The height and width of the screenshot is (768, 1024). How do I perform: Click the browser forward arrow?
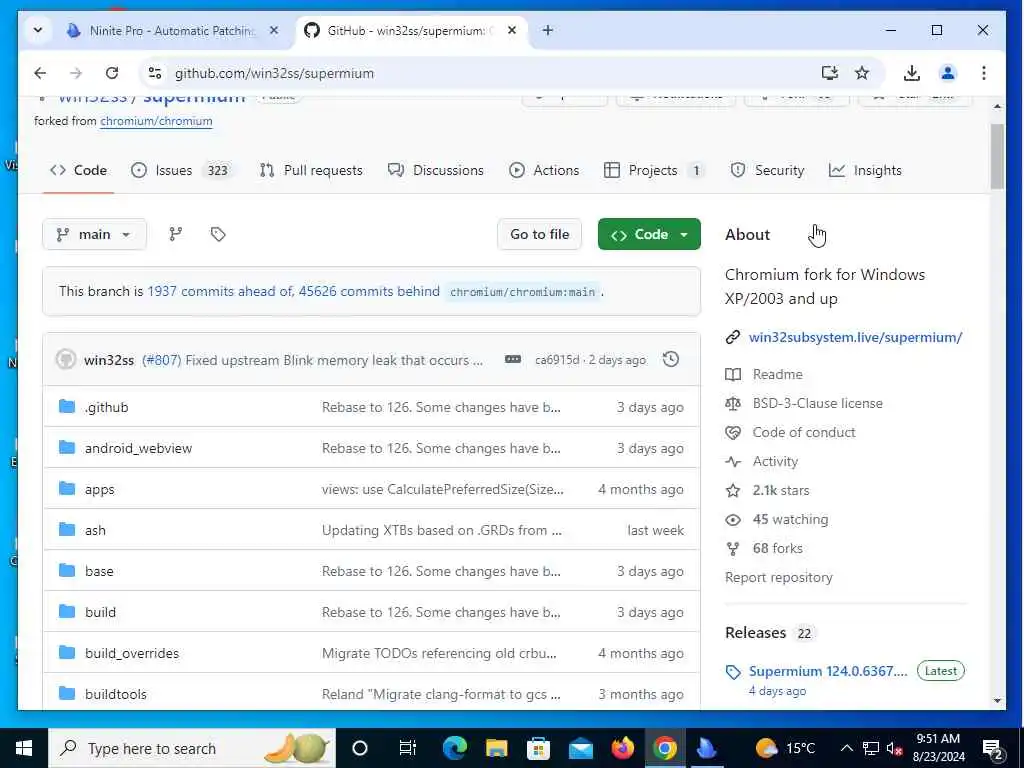pyautogui.click(x=76, y=73)
